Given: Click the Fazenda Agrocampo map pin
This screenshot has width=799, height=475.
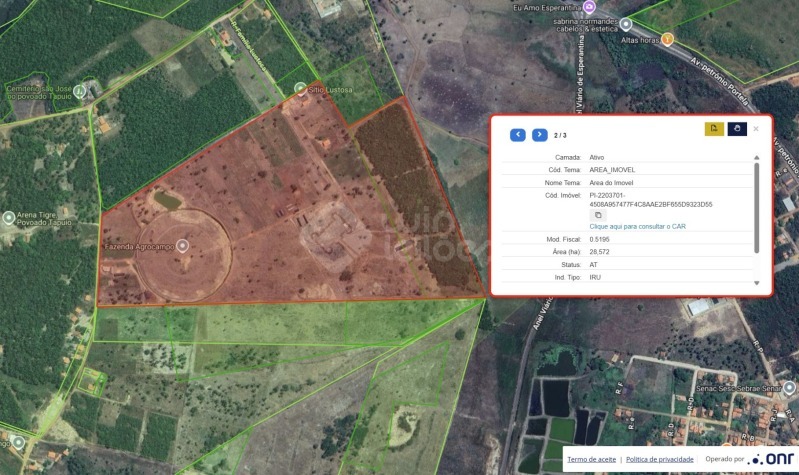Looking at the screenshot, I should click(182, 246).
